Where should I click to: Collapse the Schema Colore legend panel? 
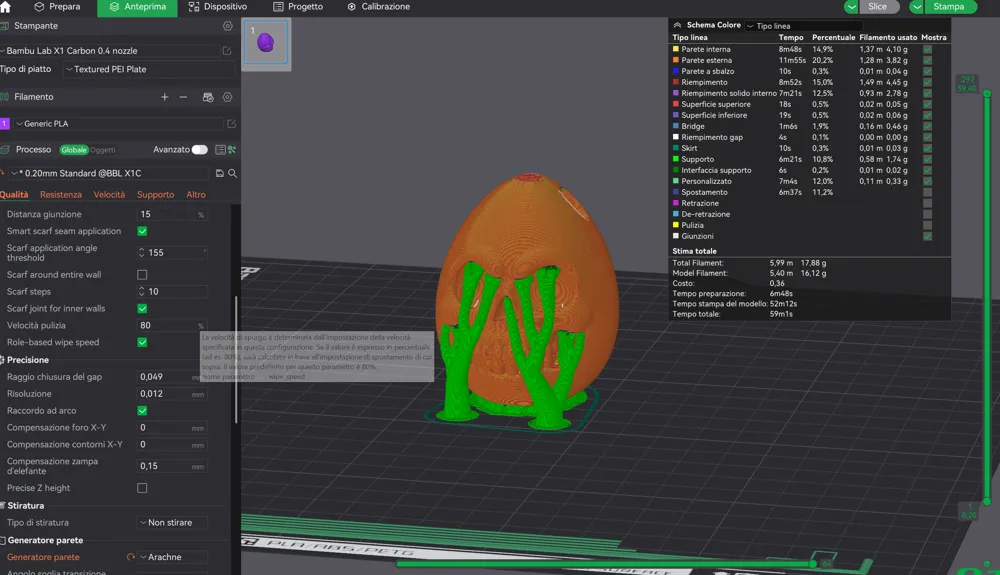(677, 25)
